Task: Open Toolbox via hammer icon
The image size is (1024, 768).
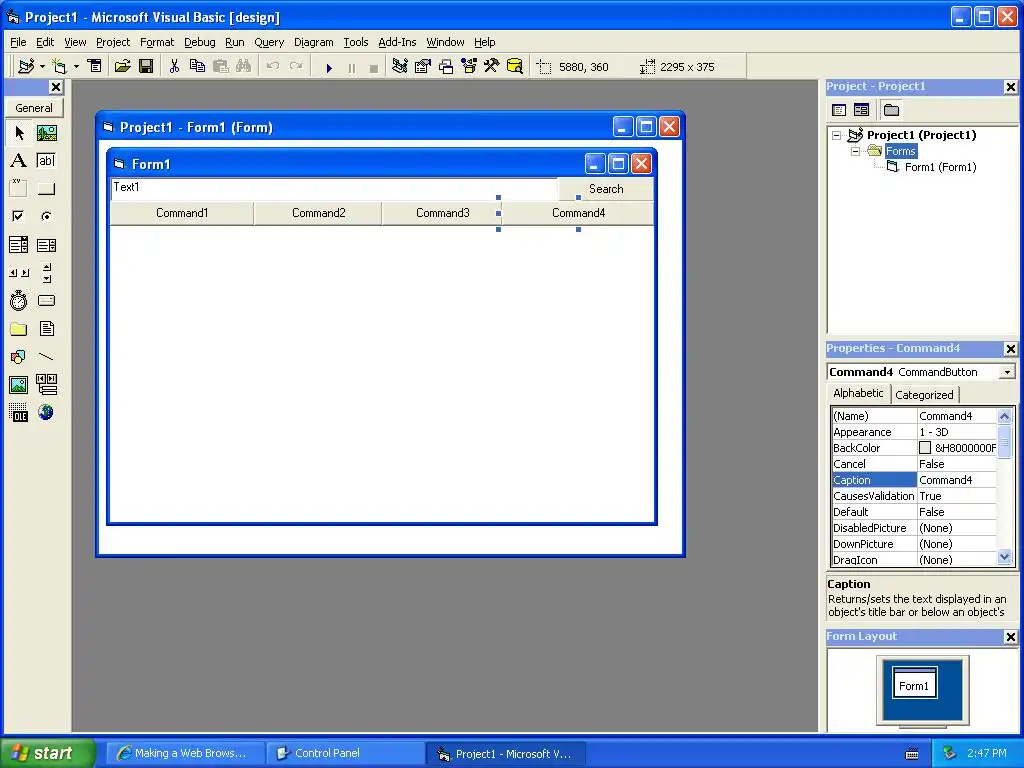Action: 492,67
